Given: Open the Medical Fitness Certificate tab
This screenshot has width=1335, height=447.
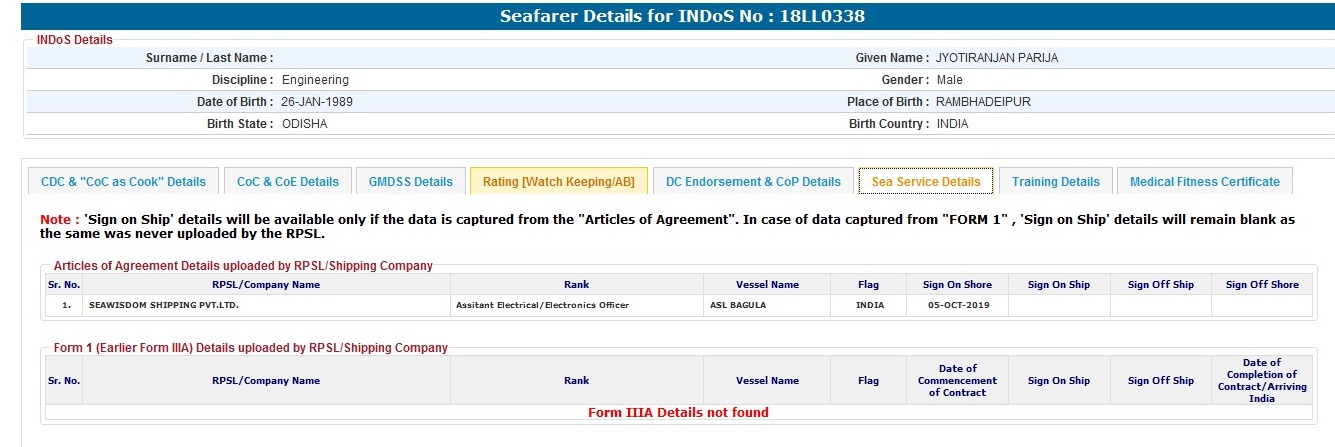Looking at the screenshot, I should point(1204,181).
